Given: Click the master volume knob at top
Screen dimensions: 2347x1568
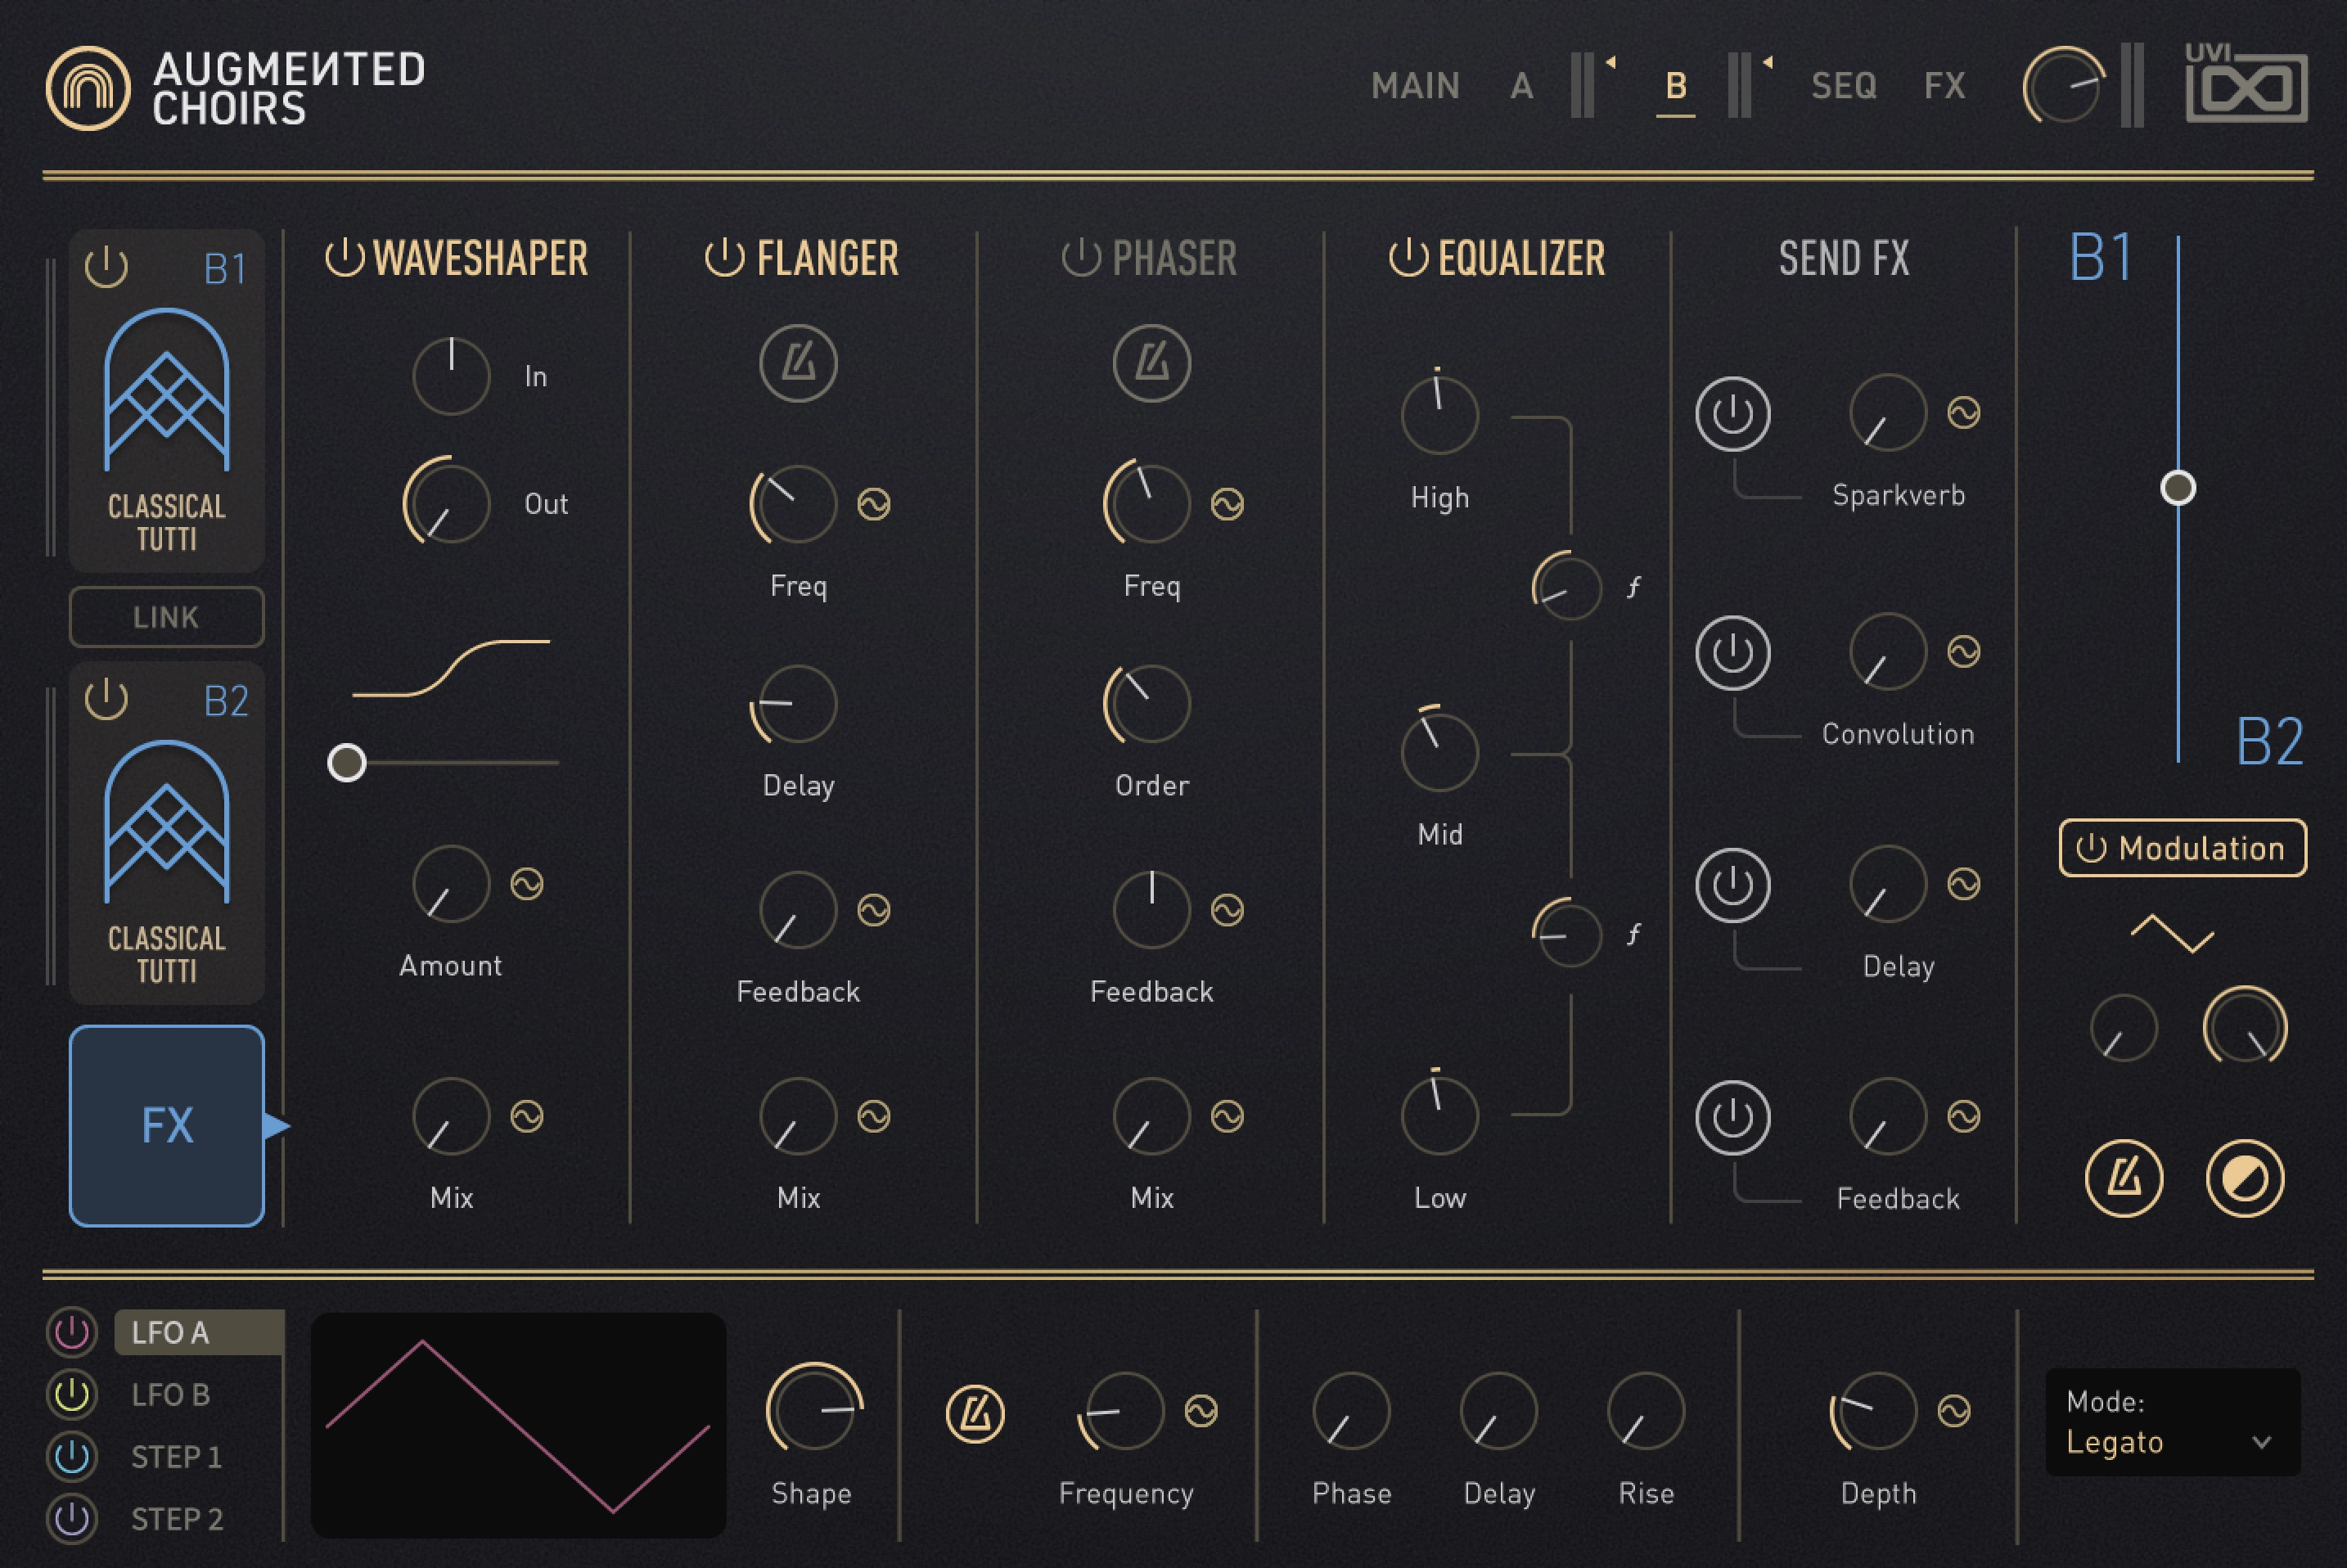Looking at the screenshot, I should [x=2063, y=86].
